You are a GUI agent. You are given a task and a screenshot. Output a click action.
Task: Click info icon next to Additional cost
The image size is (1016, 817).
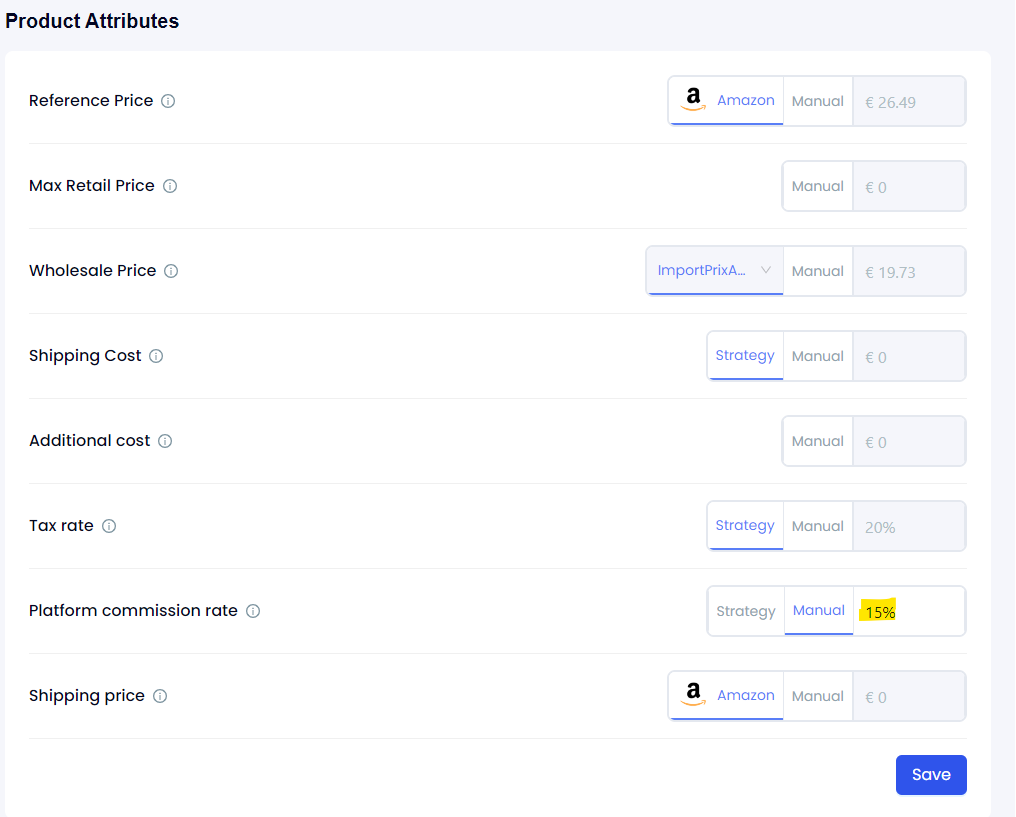coord(165,441)
